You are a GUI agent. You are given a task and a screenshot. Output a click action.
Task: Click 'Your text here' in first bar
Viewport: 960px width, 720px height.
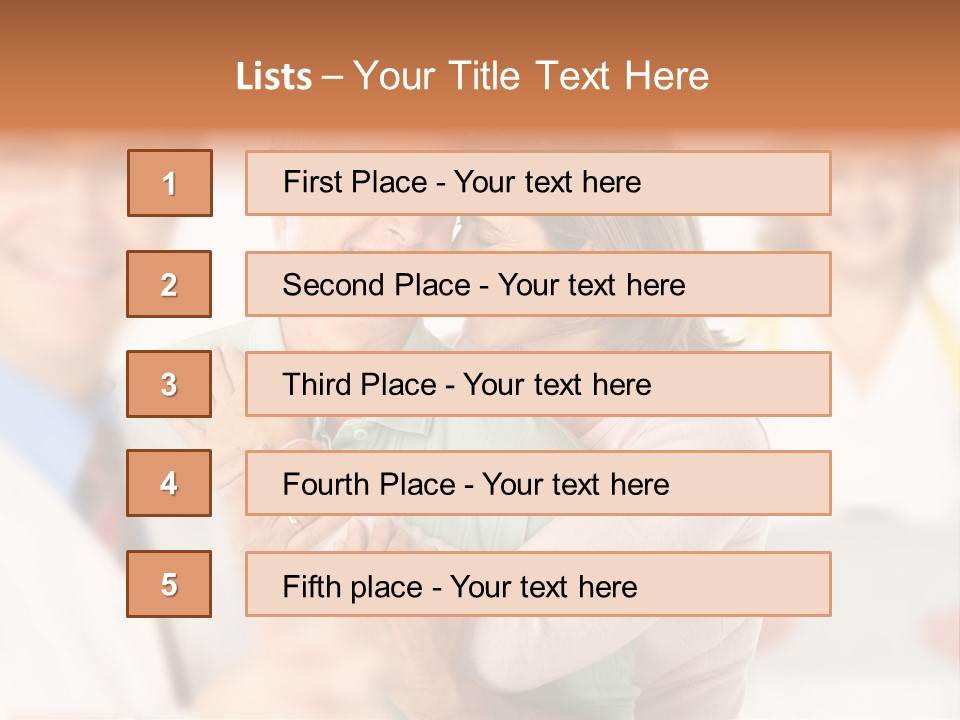tap(547, 182)
